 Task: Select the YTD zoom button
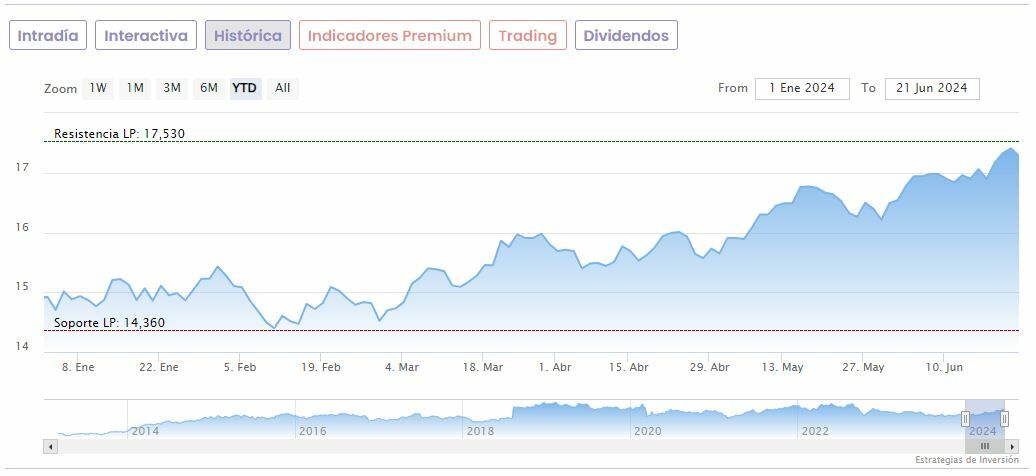pos(245,88)
